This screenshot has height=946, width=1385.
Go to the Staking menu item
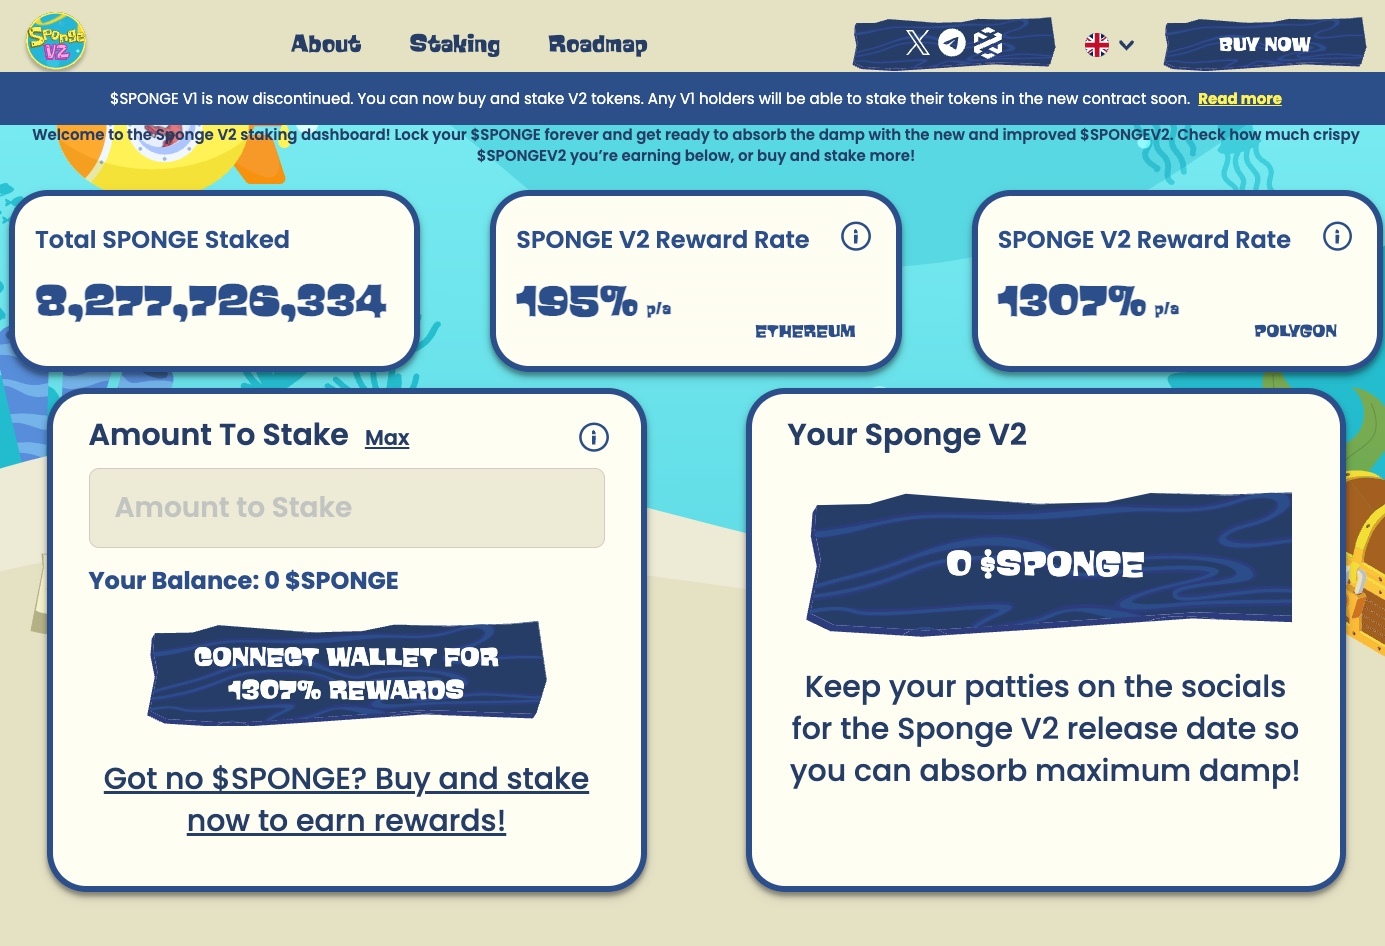pos(455,44)
